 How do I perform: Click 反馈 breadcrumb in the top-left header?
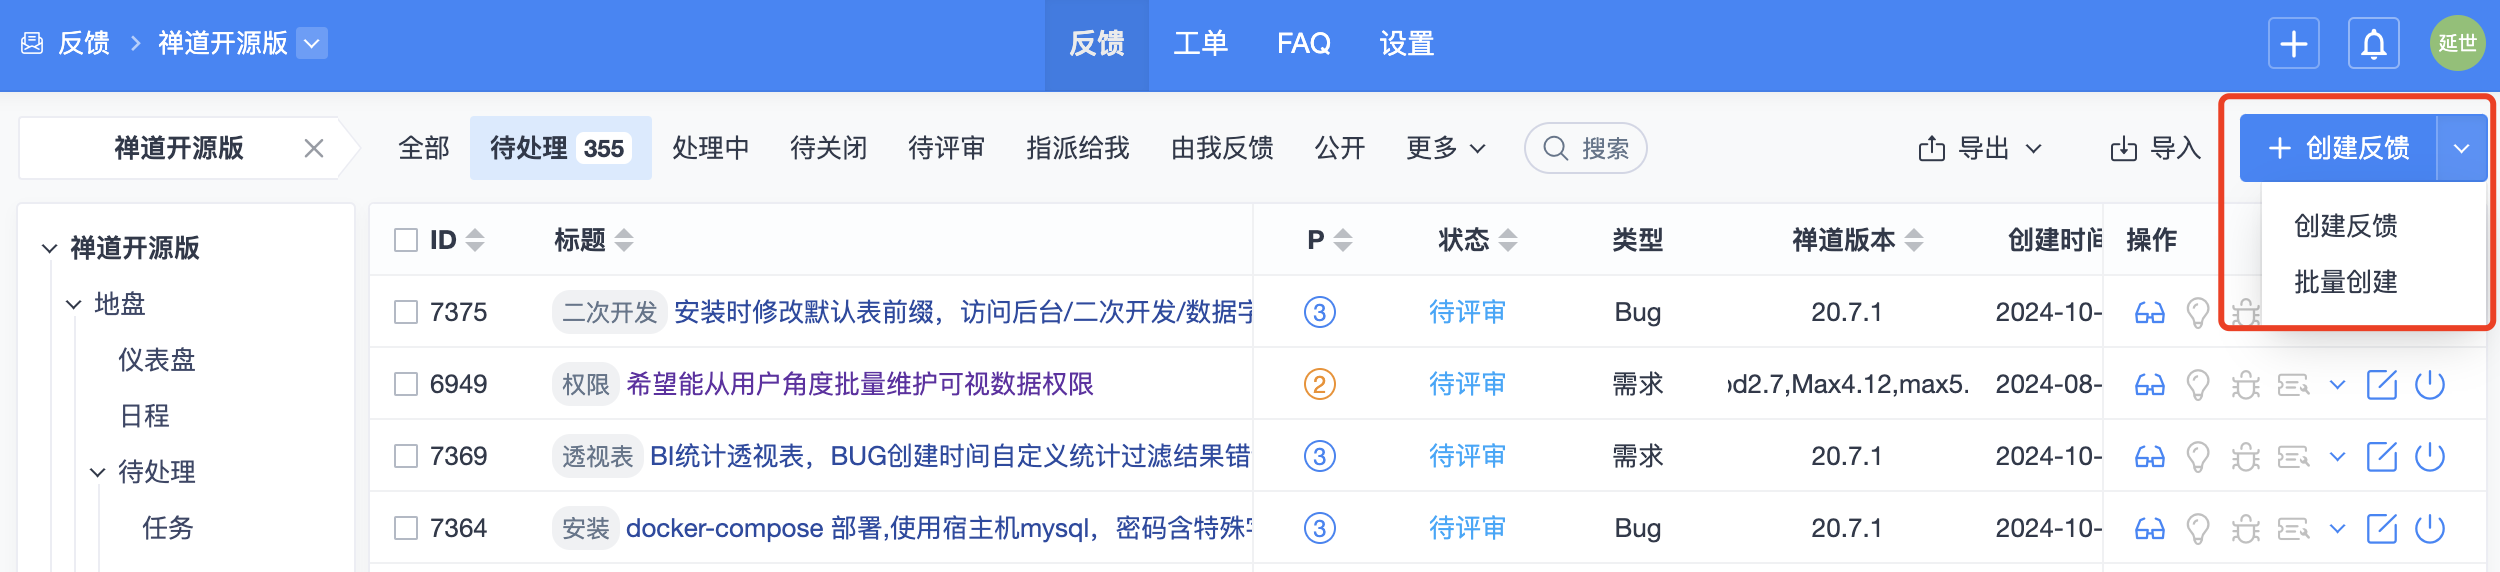[84, 44]
